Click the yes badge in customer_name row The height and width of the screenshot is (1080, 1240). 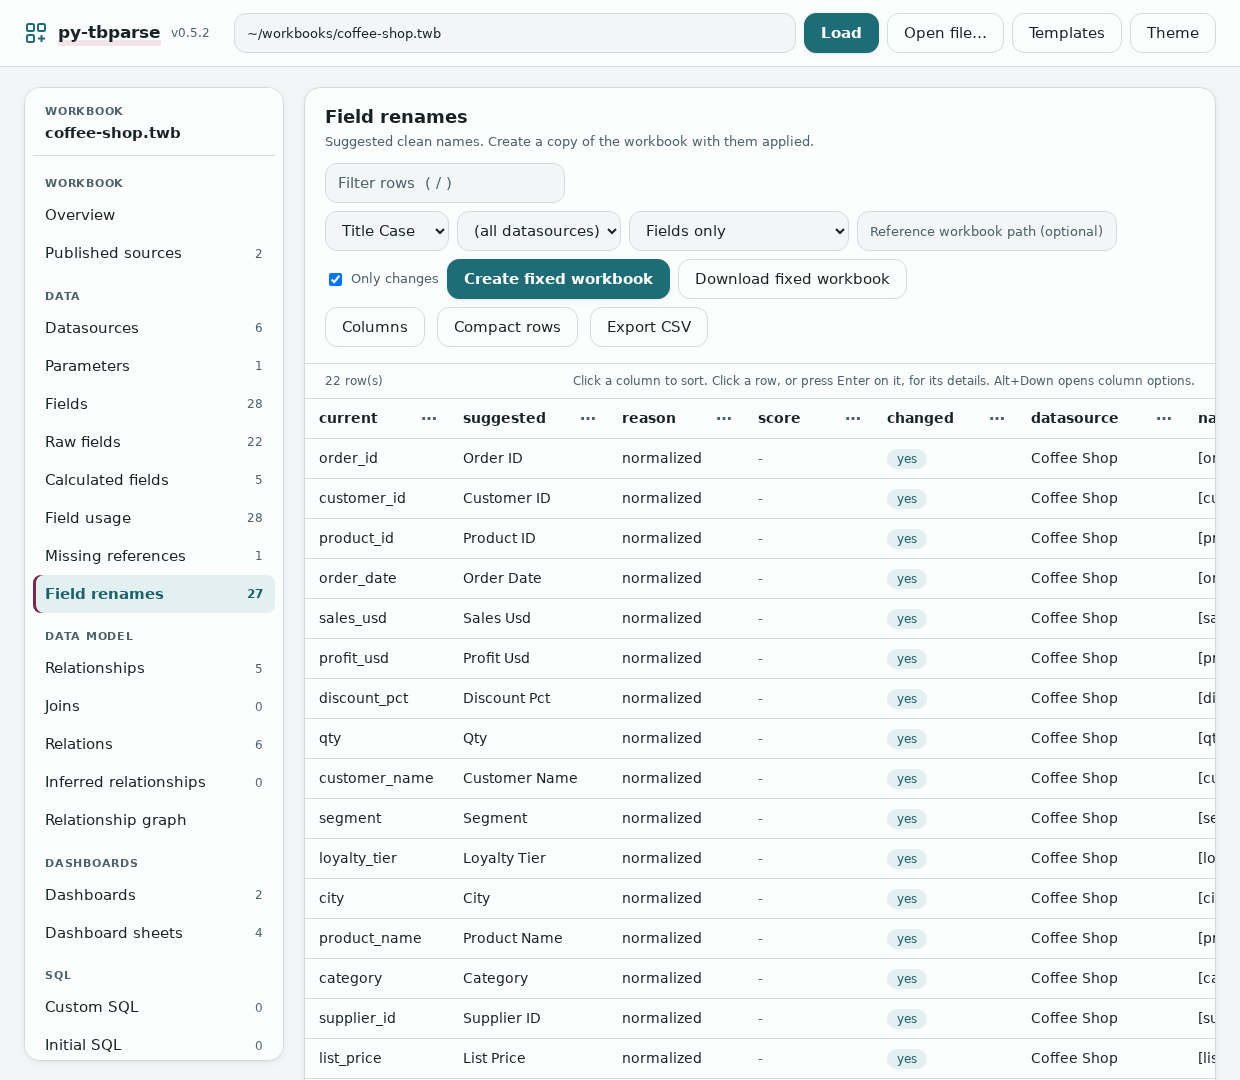[907, 779]
